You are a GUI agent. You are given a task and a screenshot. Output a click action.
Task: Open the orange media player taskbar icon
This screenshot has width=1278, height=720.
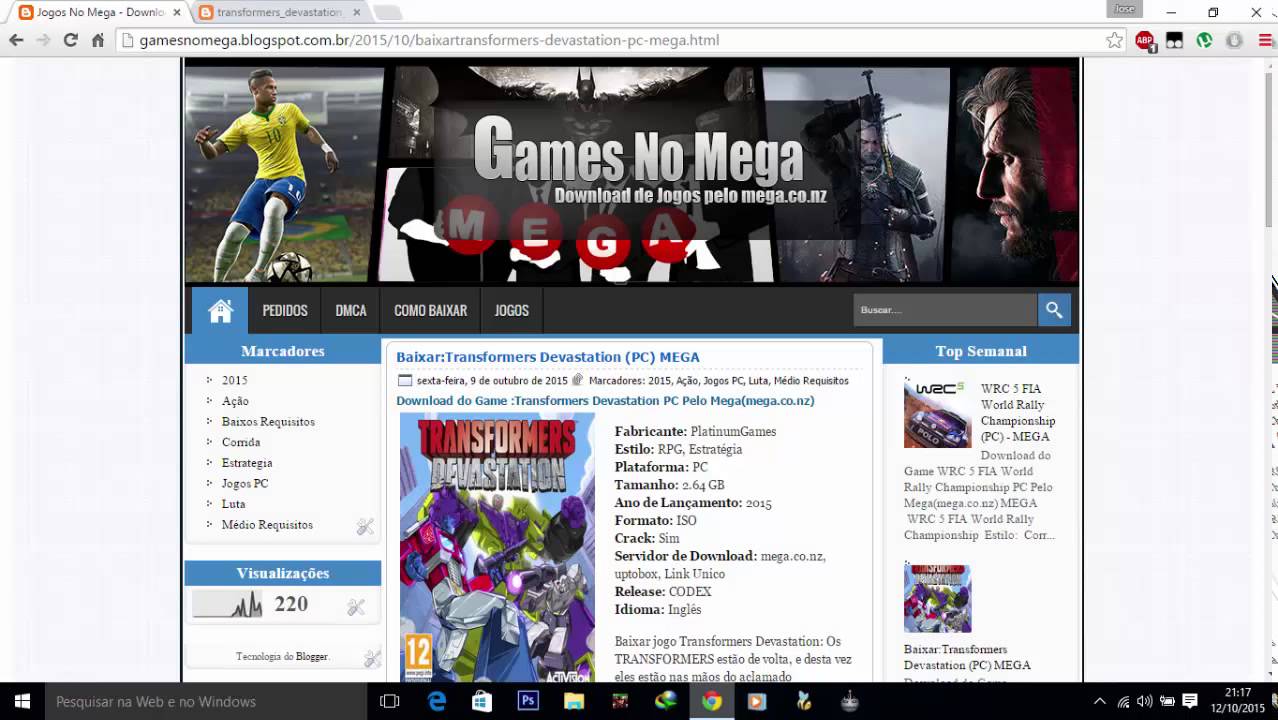pos(757,701)
